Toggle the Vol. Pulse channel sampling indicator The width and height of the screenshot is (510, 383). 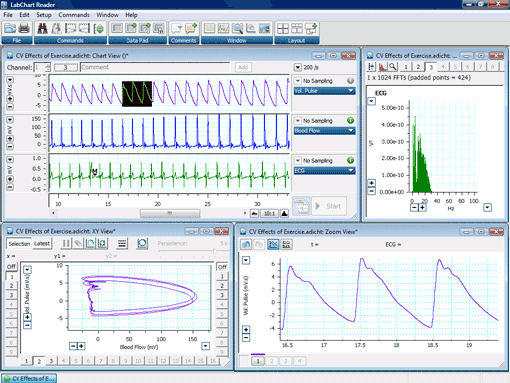tap(350, 81)
